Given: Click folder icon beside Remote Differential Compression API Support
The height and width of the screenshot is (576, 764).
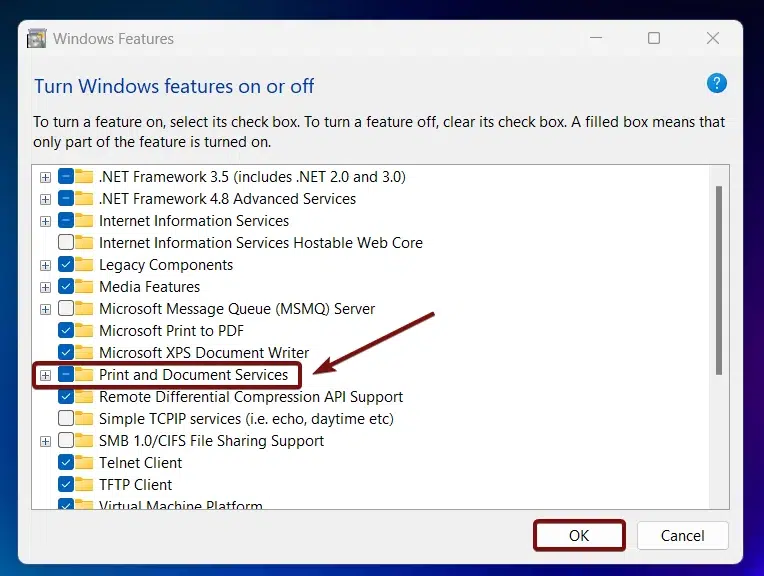Looking at the screenshot, I should pyautogui.click(x=84, y=397).
